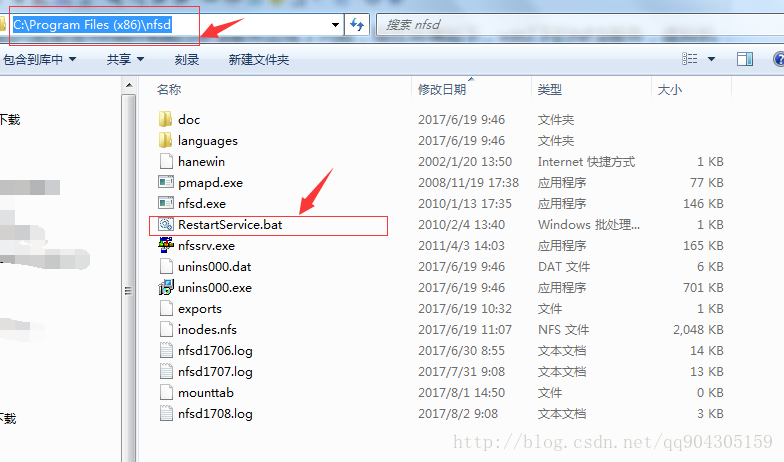Expand the address bar history dropdown
Image resolution: width=784 pixels, height=462 pixels.
point(335,24)
